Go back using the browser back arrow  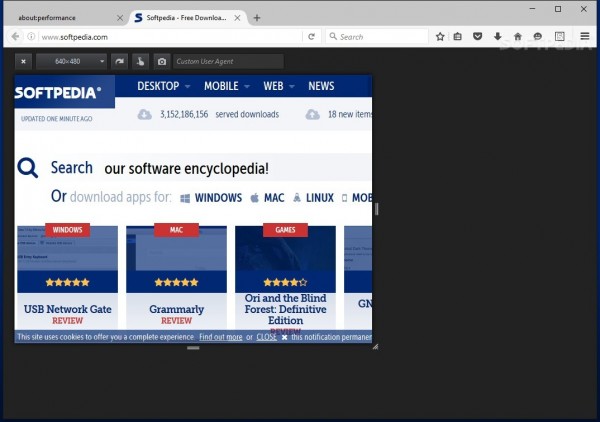pyautogui.click(x=15, y=37)
